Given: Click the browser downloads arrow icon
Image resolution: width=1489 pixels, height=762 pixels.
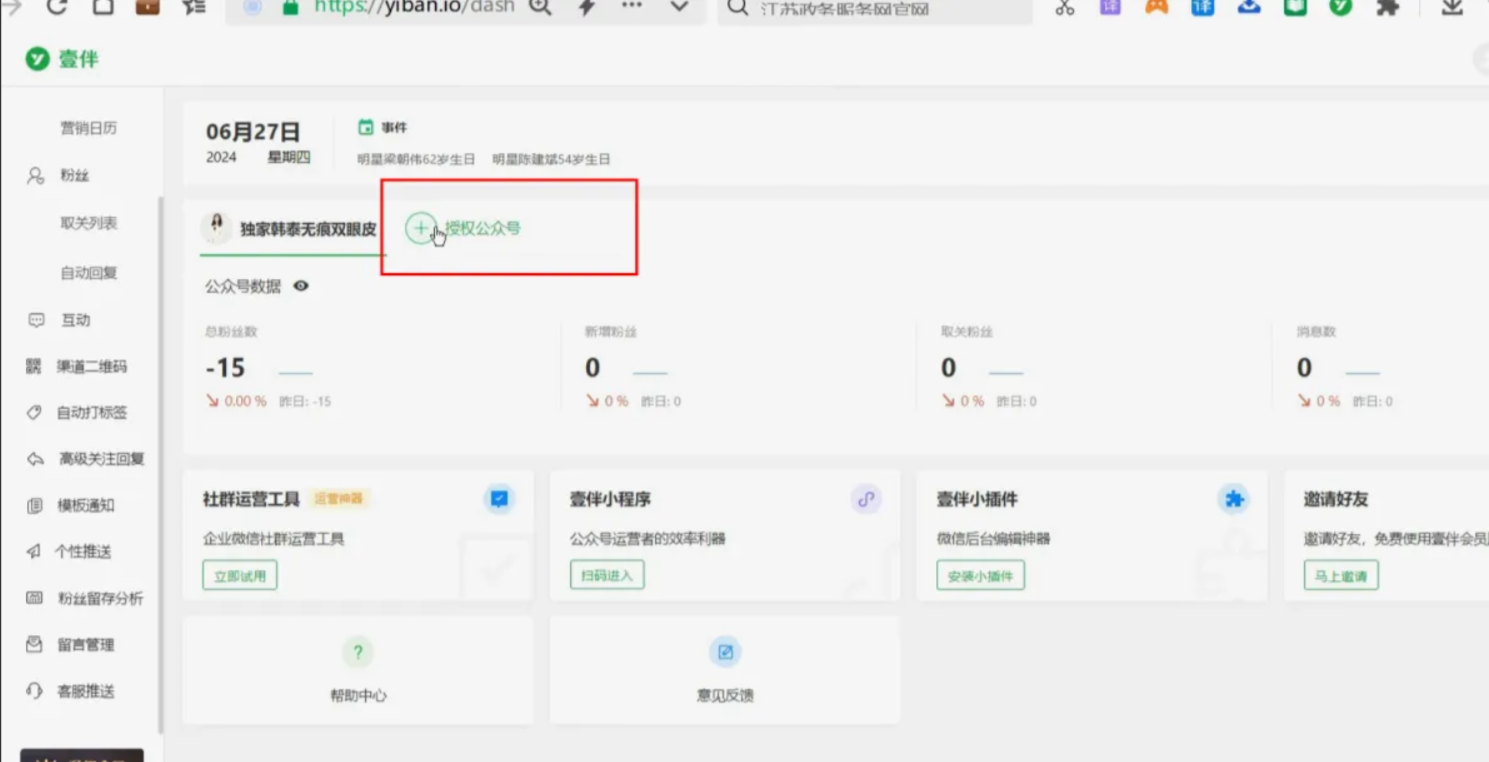Looking at the screenshot, I should [1452, 7].
